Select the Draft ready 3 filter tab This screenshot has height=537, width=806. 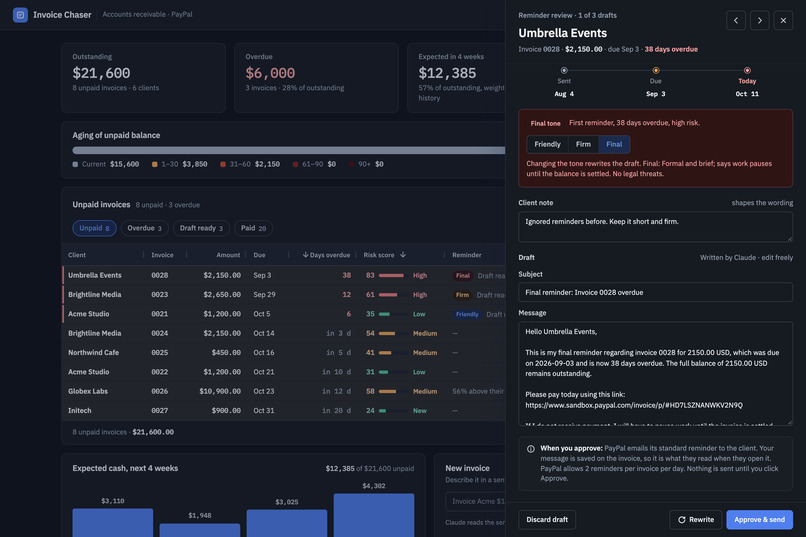[201, 228]
